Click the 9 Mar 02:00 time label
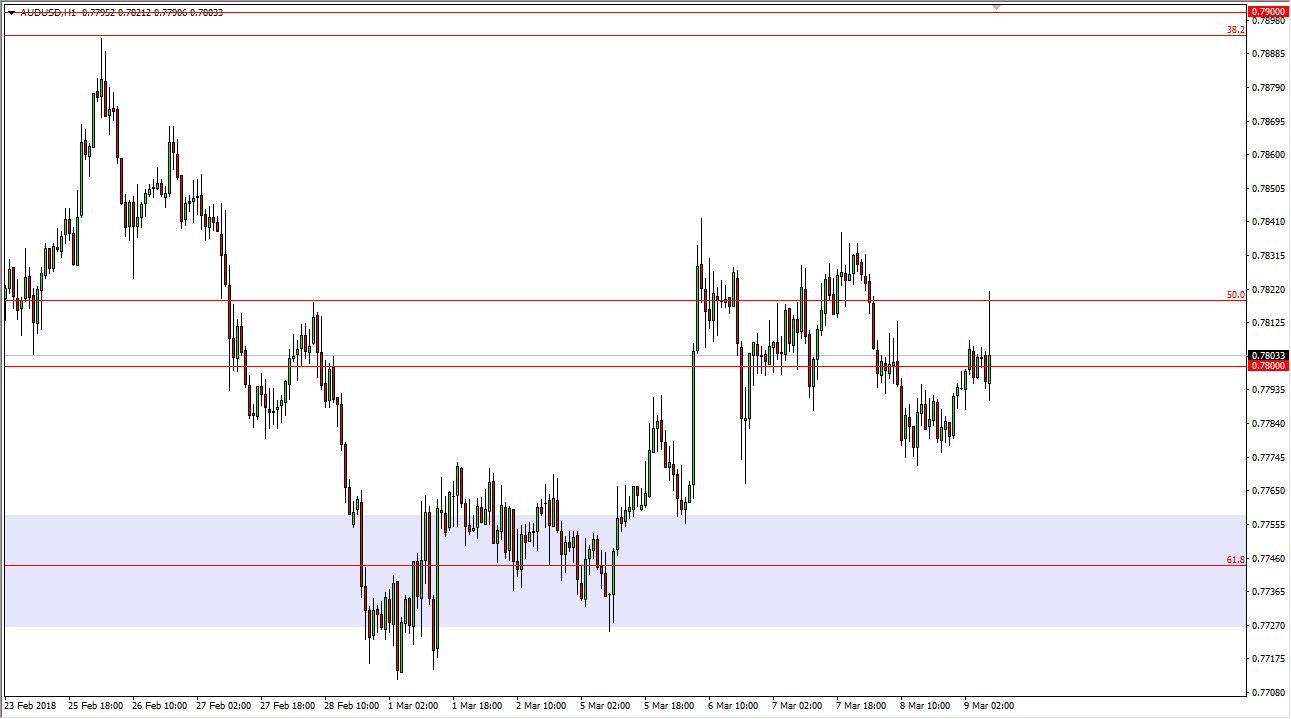 point(989,705)
